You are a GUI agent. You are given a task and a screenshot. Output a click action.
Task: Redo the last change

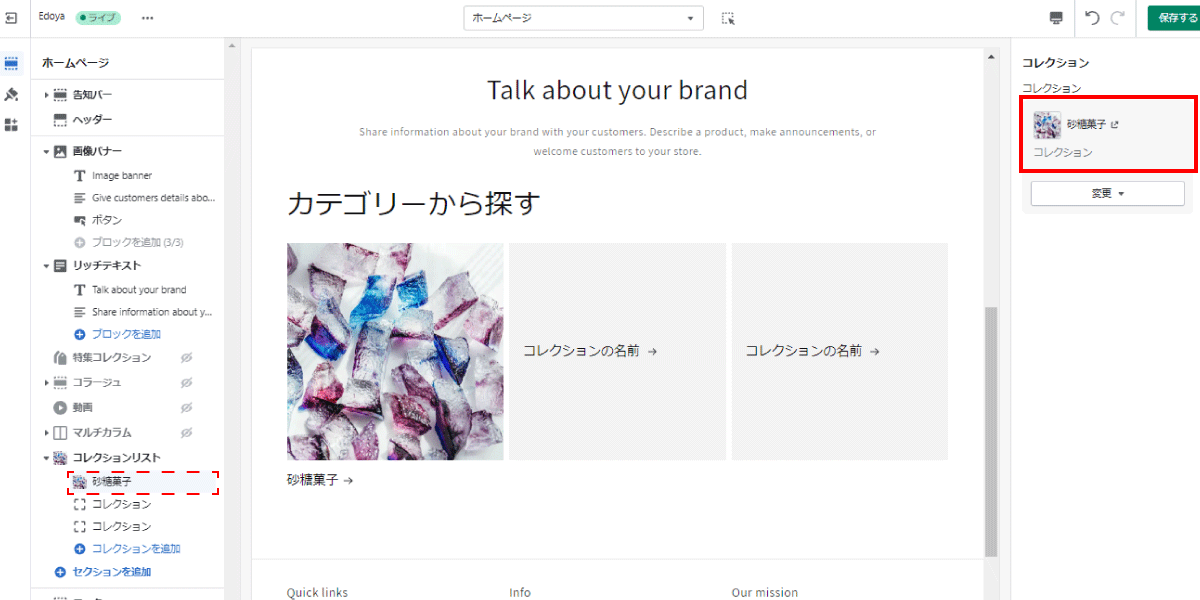click(x=1118, y=18)
